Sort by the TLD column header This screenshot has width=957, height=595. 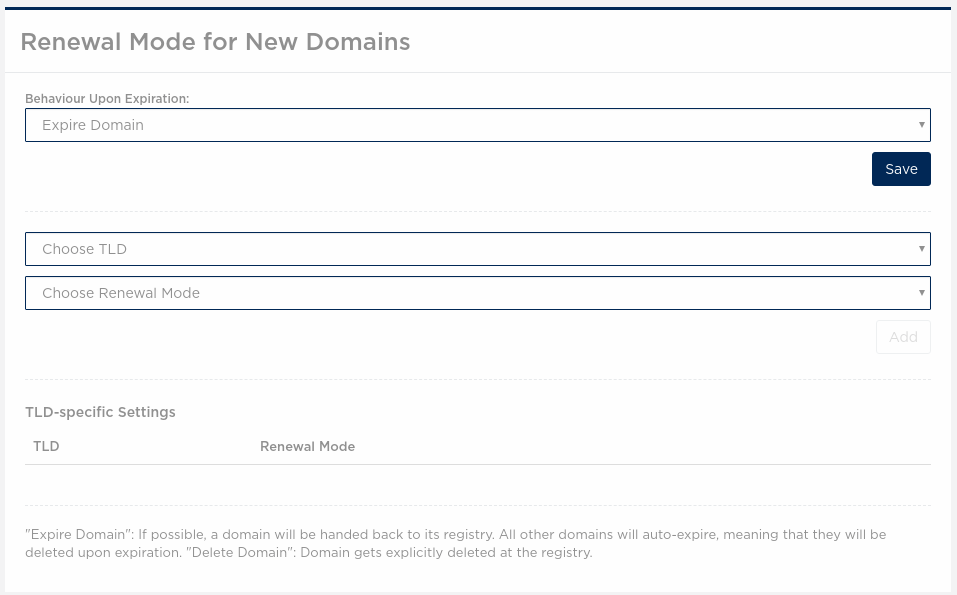(46, 446)
